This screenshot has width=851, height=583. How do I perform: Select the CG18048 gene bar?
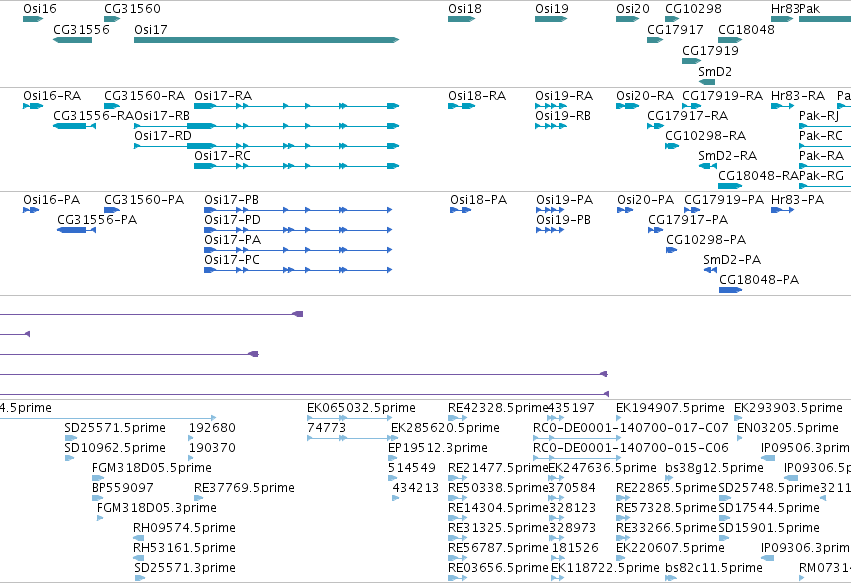730,40
